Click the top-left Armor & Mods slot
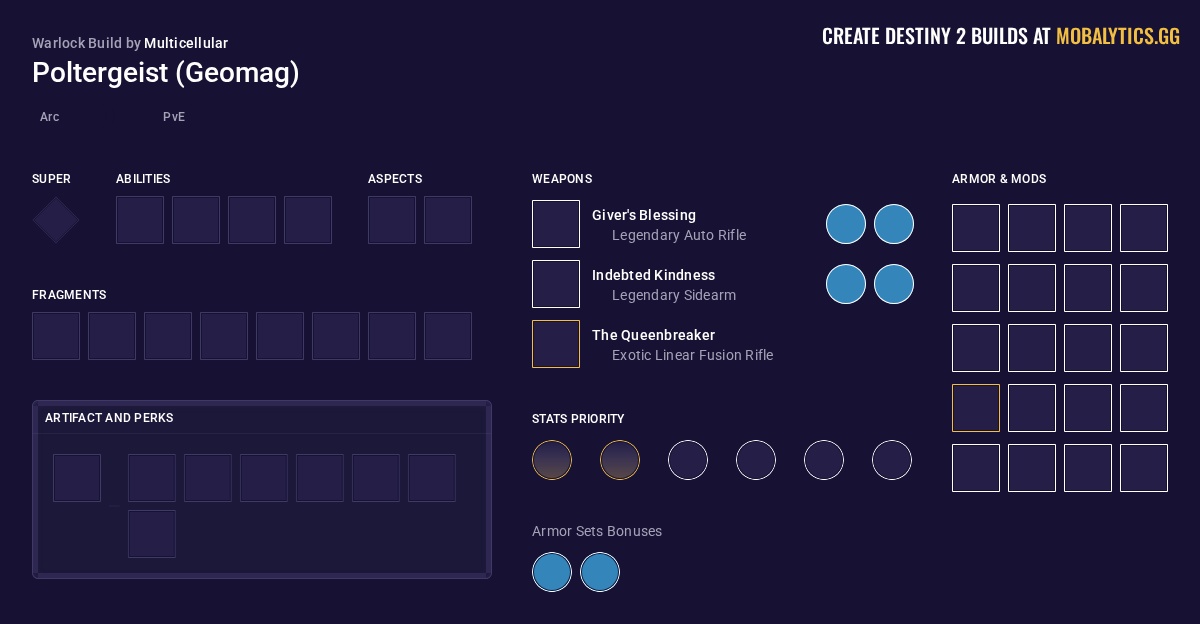Viewport: 1200px width, 624px height. tap(976, 228)
